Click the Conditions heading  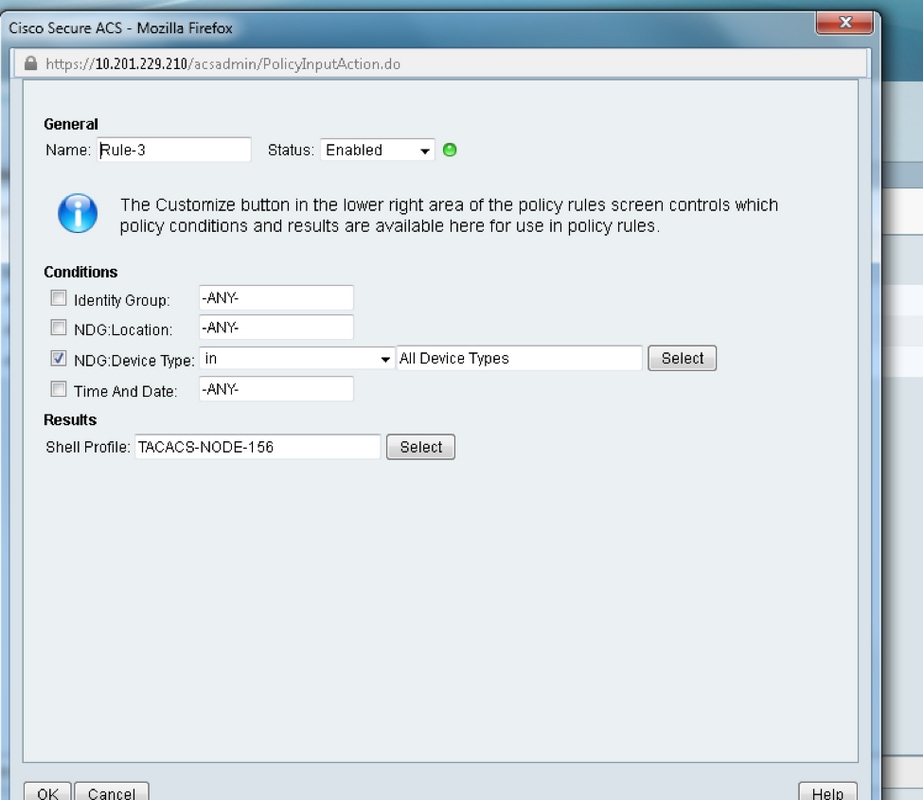click(x=81, y=272)
